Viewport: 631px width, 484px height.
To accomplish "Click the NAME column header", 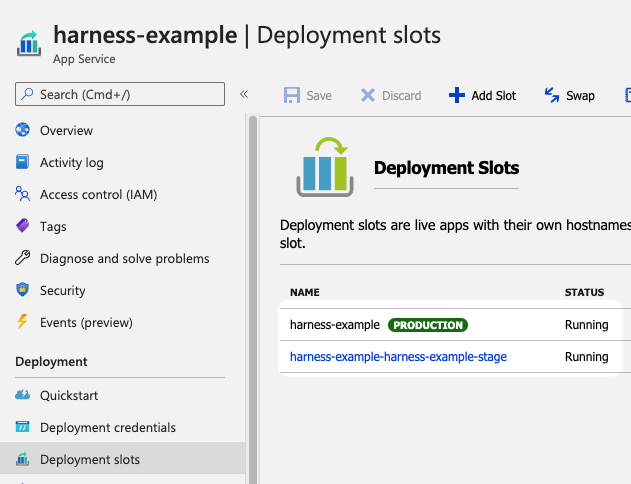I will pyautogui.click(x=305, y=292).
